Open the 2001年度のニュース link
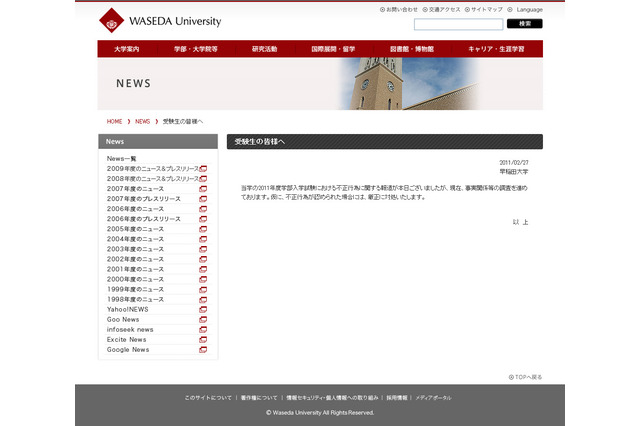Screen dimensions: 640x426 click(x=136, y=269)
